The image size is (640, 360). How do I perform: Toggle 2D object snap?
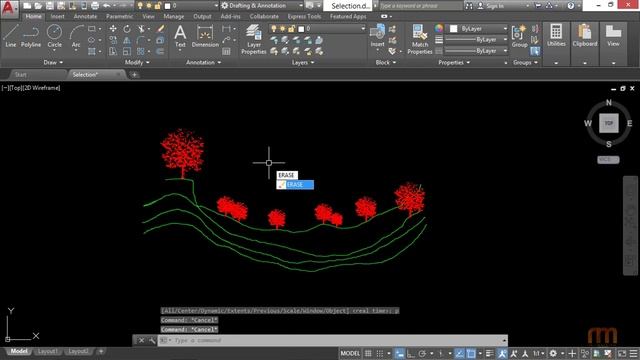pos(471,353)
